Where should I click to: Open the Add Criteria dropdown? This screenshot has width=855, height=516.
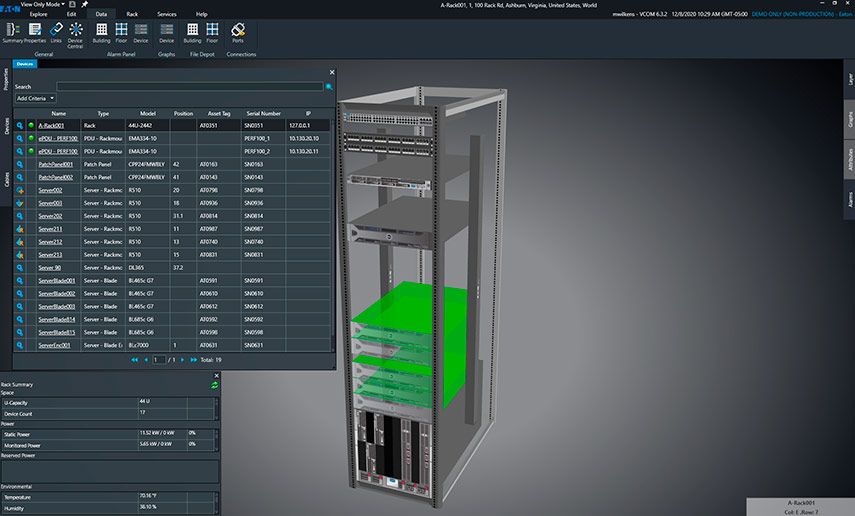[35, 98]
